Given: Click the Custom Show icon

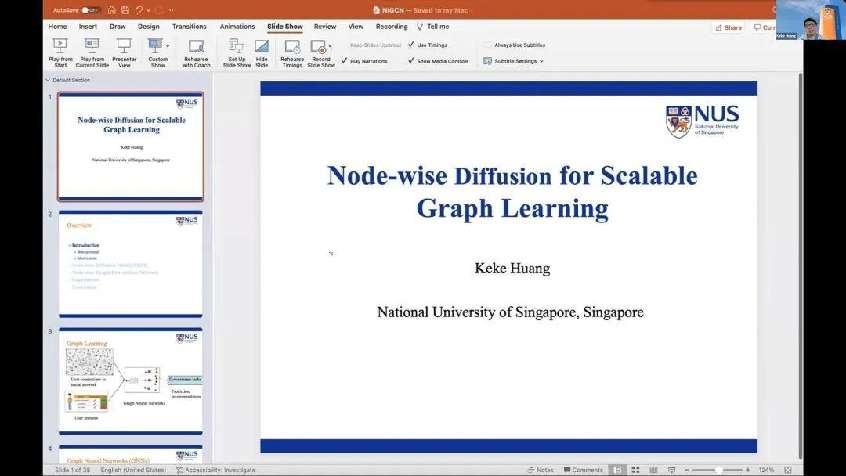Looking at the screenshot, I should coord(156,45).
